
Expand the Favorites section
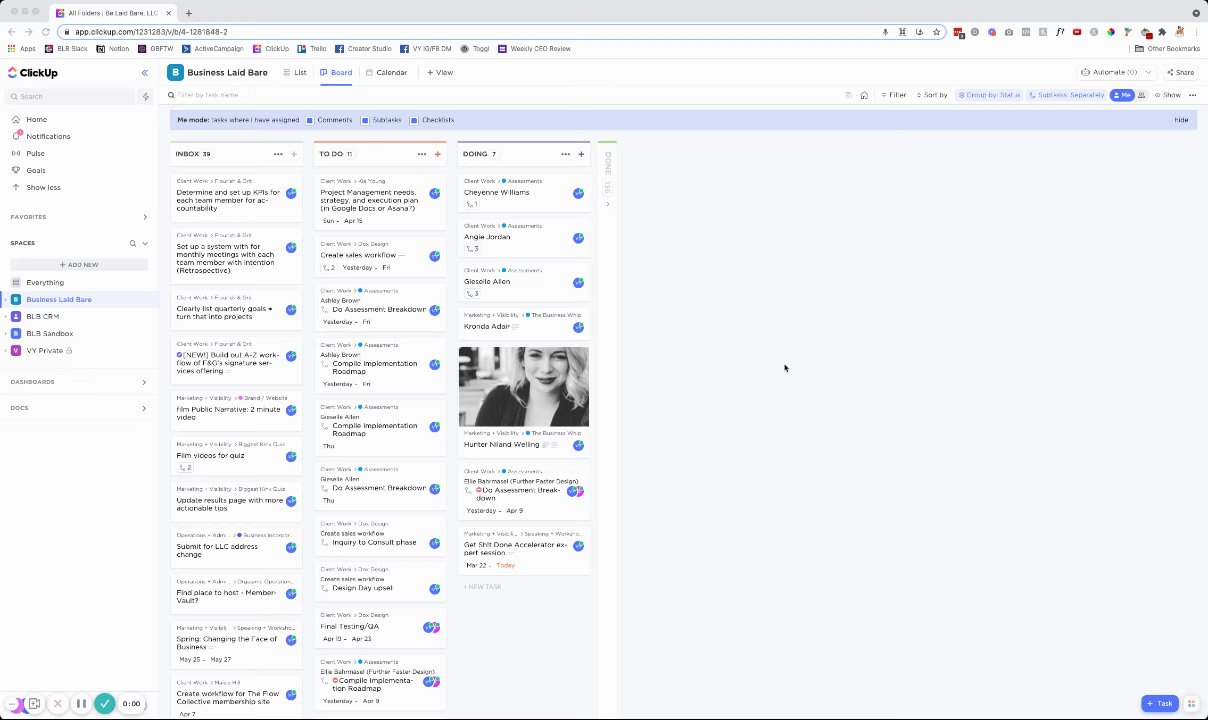(145, 217)
